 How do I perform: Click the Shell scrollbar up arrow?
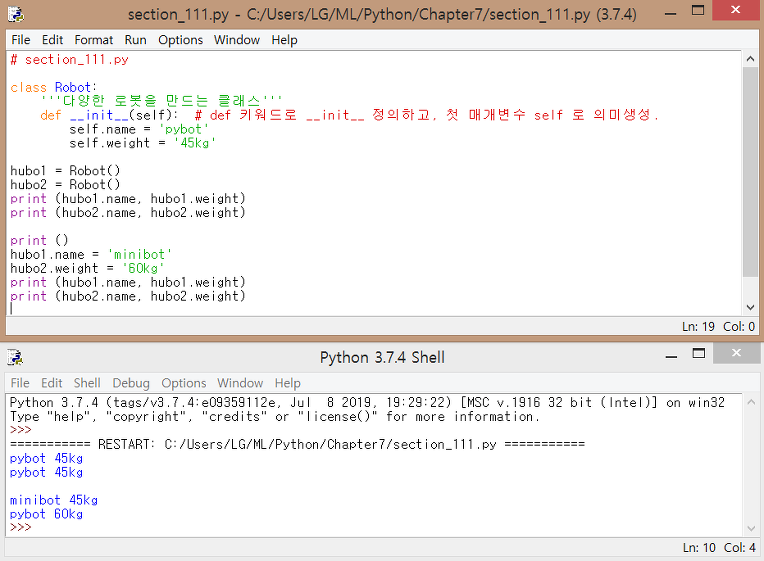[751, 403]
